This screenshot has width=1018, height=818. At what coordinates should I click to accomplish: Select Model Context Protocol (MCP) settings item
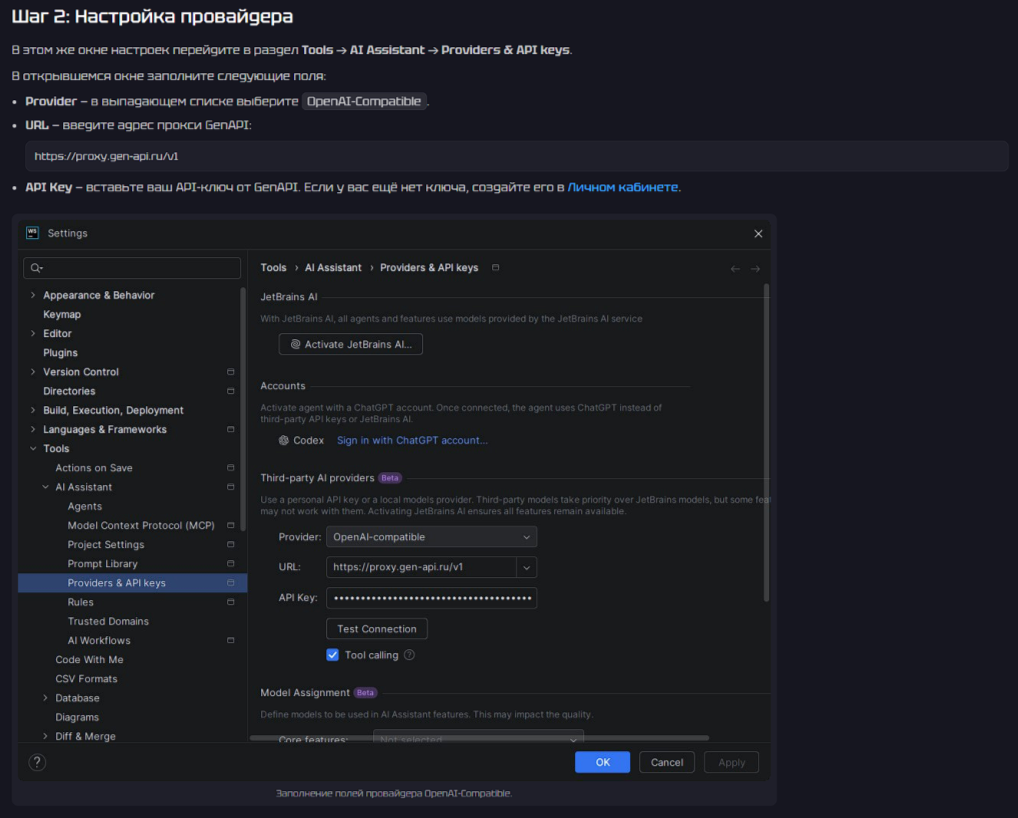[x=140, y=525]
